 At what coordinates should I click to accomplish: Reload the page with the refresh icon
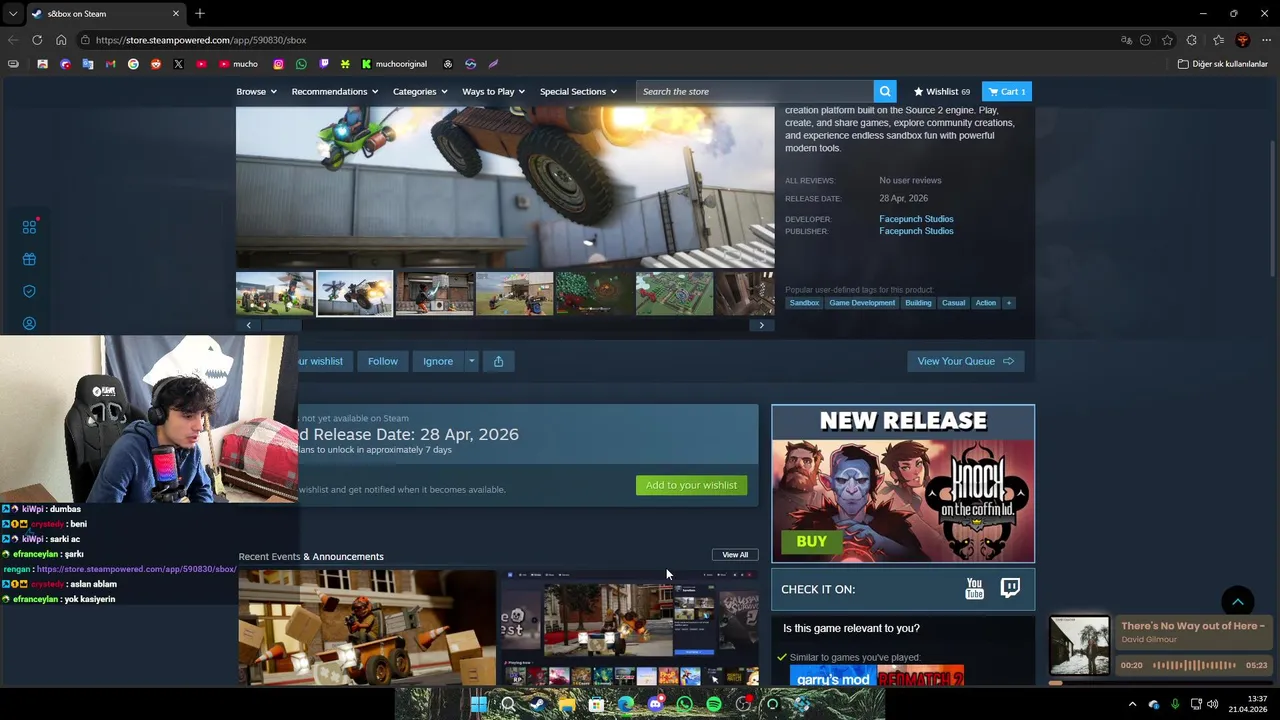tap(37, 40)
